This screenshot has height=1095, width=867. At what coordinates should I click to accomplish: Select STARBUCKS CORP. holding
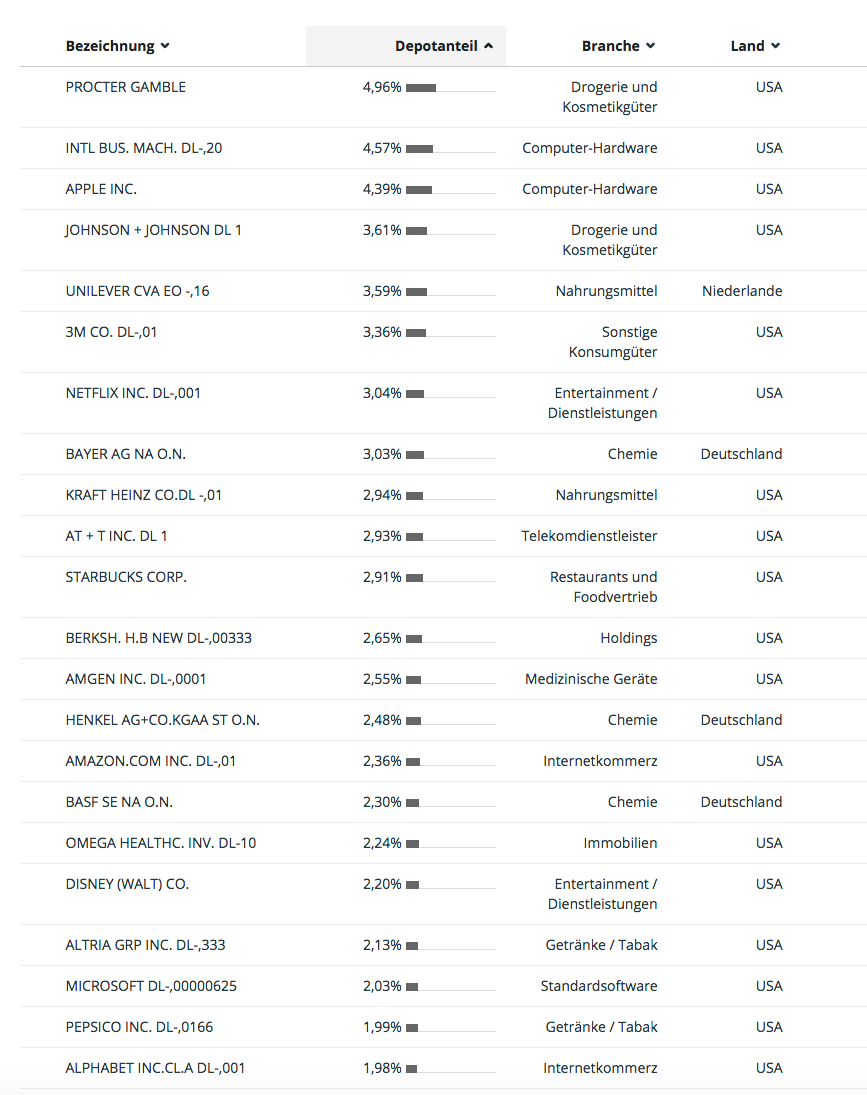126,578
